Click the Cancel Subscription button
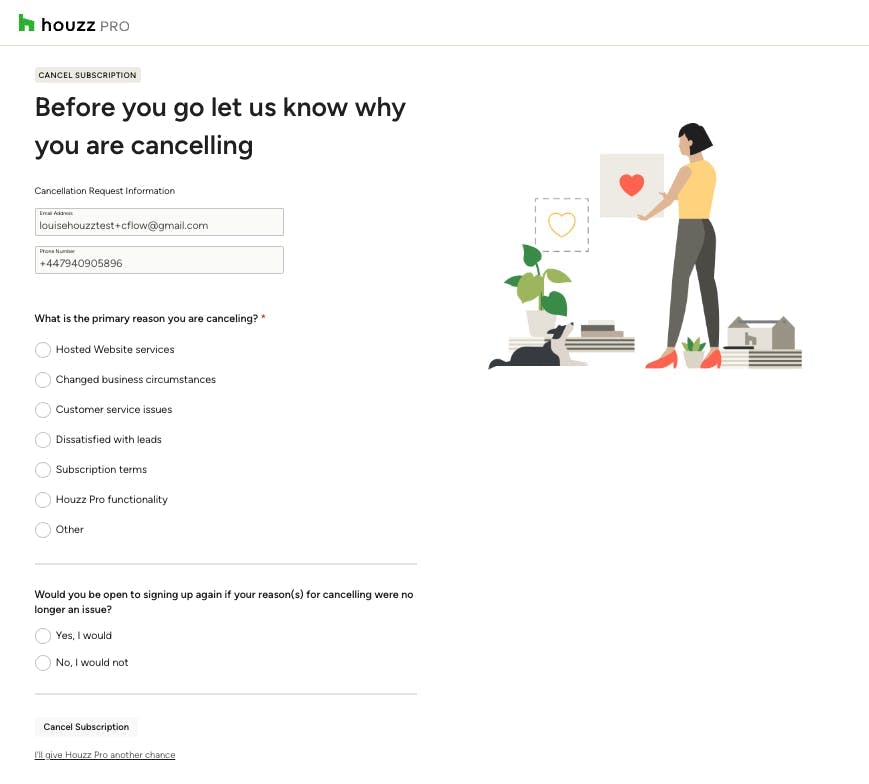 [86, 726]
